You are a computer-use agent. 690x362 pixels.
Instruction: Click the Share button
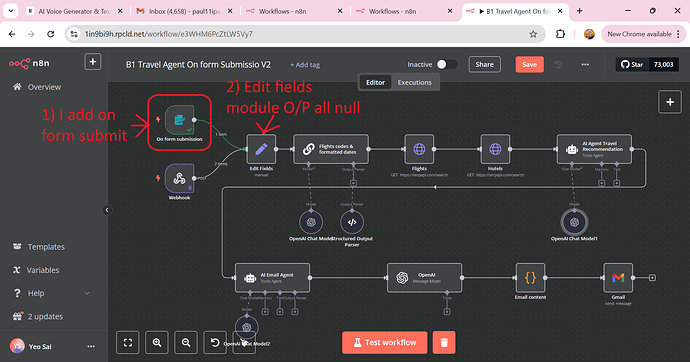click(x=484, y=65)
